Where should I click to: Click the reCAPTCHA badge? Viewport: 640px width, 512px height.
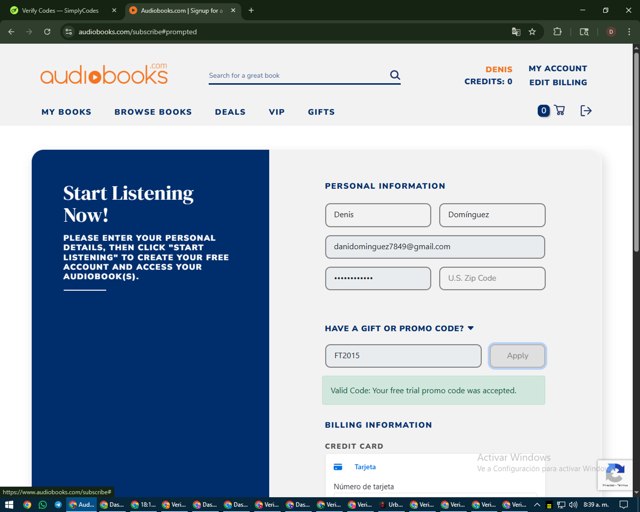(615, 474)
